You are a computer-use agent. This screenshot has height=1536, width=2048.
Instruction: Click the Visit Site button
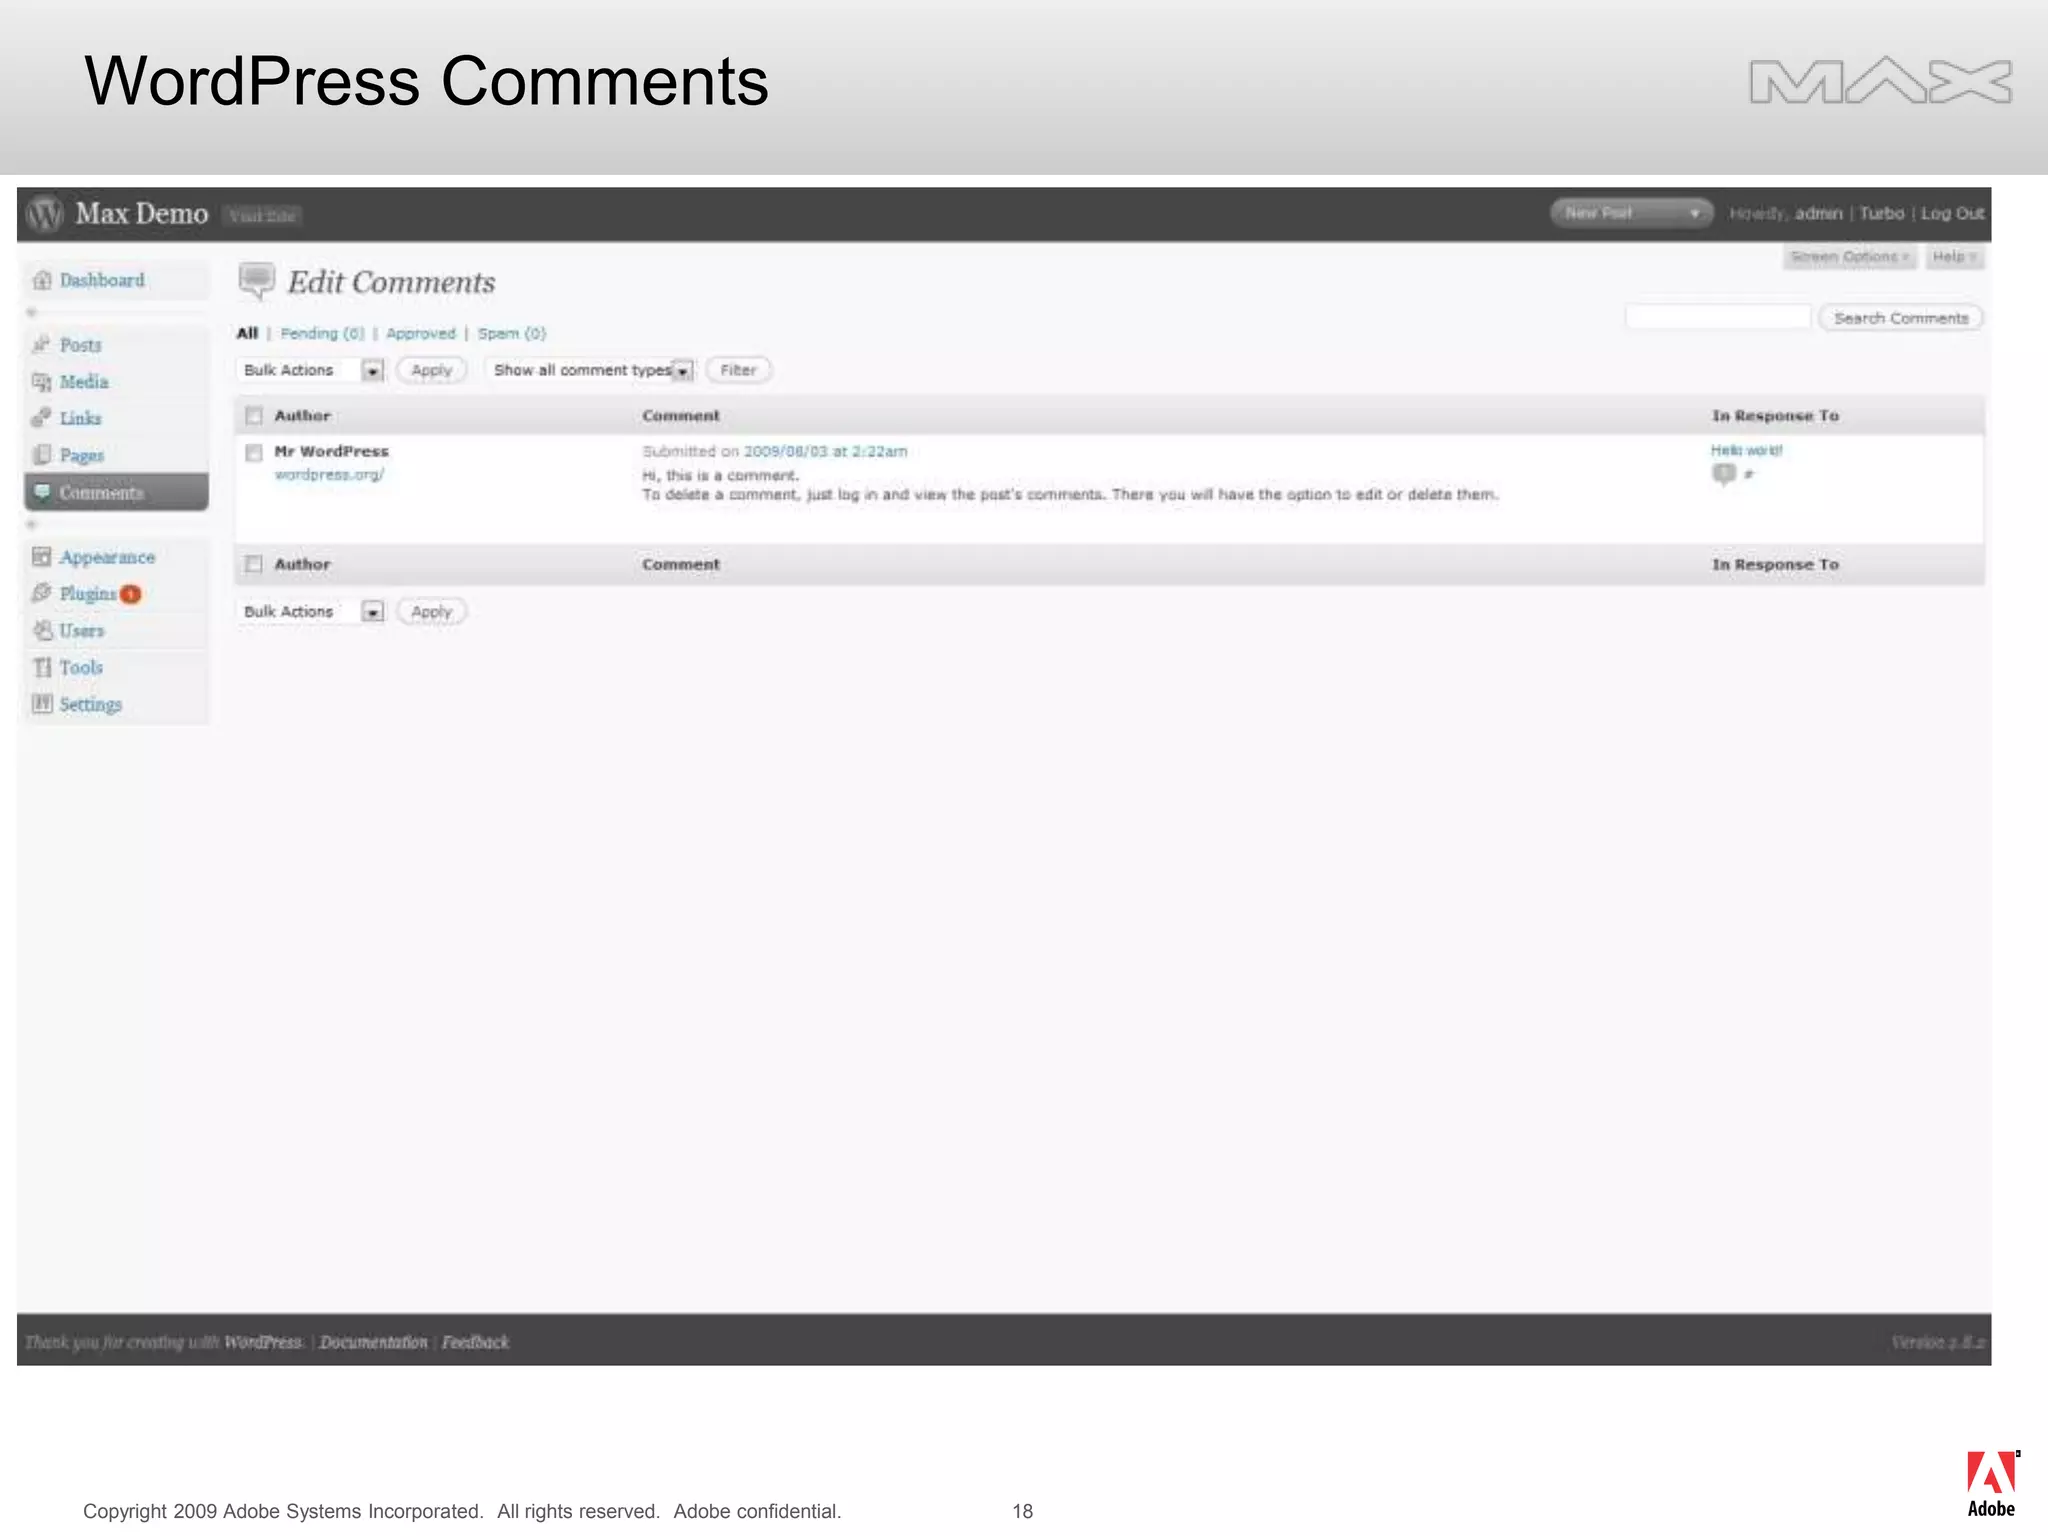(x=262, y=215)
